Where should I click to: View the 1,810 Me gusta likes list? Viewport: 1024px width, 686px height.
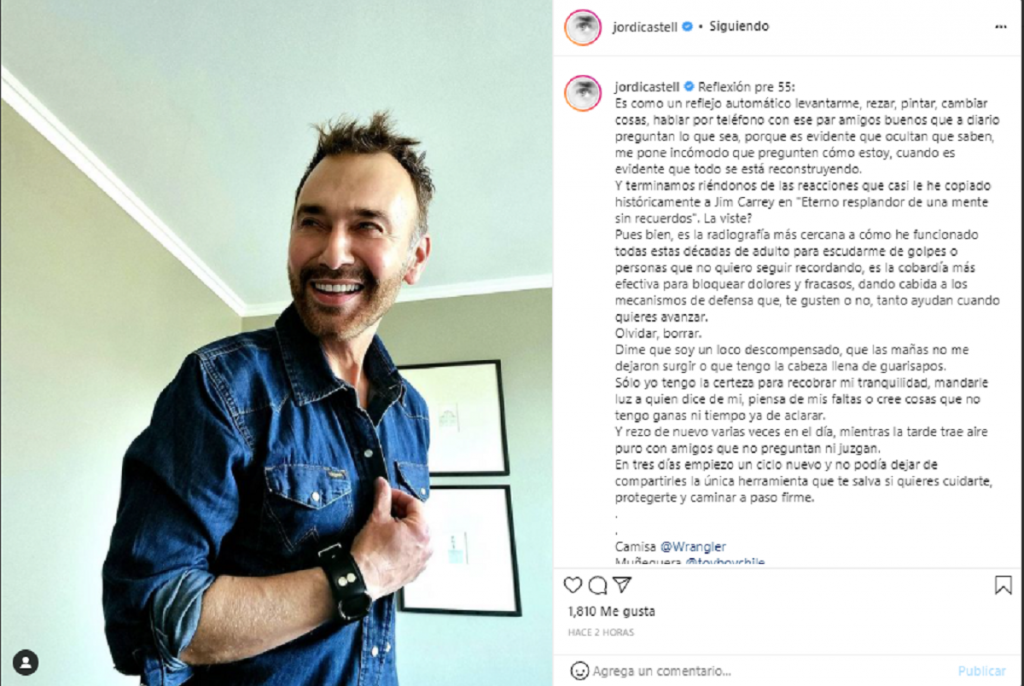click(x=611, y=611)
